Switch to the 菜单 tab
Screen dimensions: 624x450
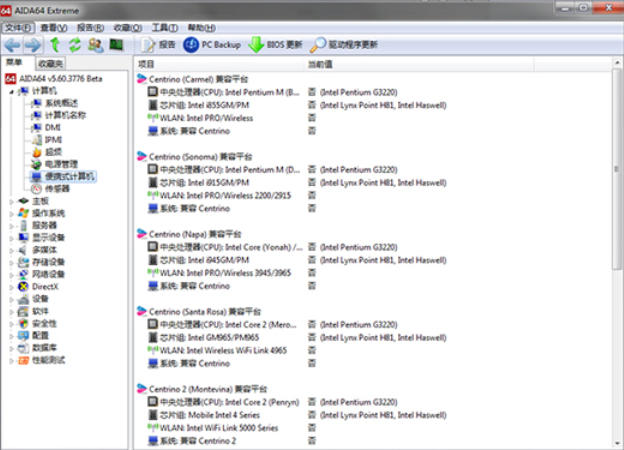pyautogui.click(x=15, y=62)
